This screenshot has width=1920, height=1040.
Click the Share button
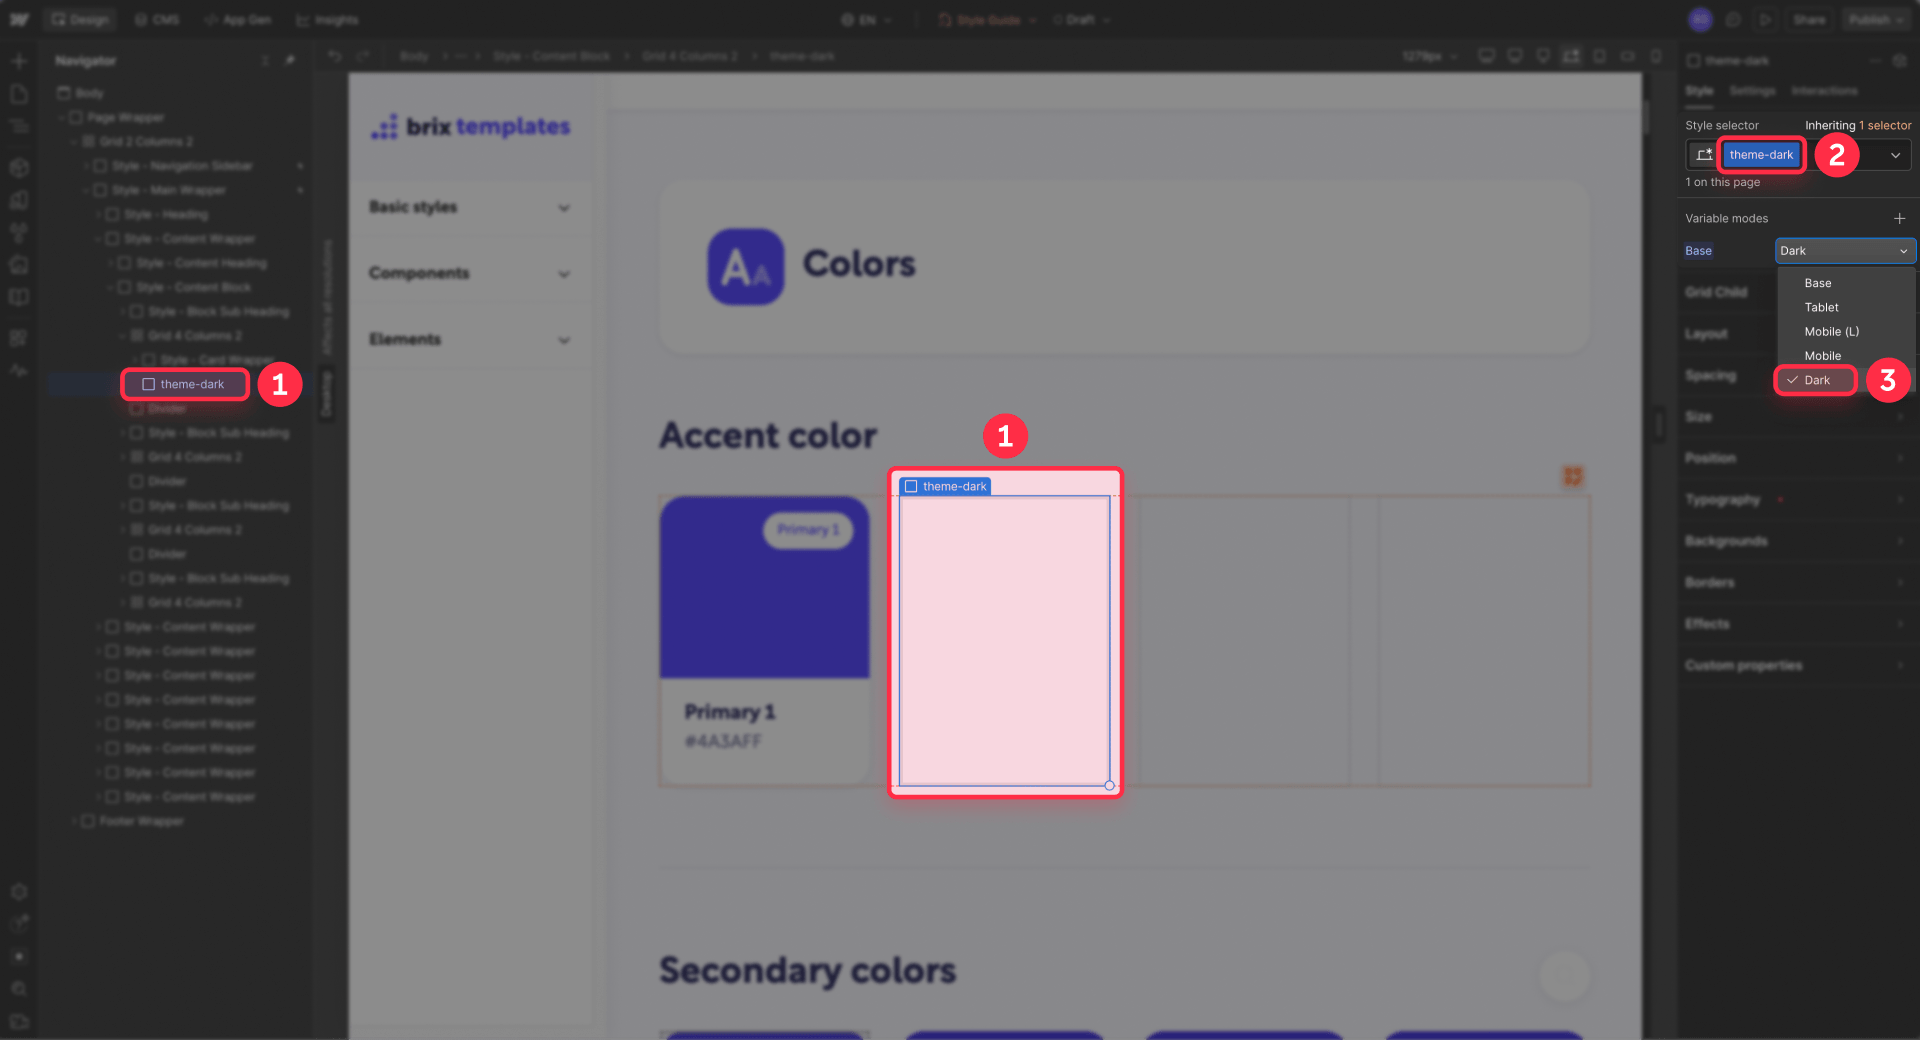(x=1809, y=20)
